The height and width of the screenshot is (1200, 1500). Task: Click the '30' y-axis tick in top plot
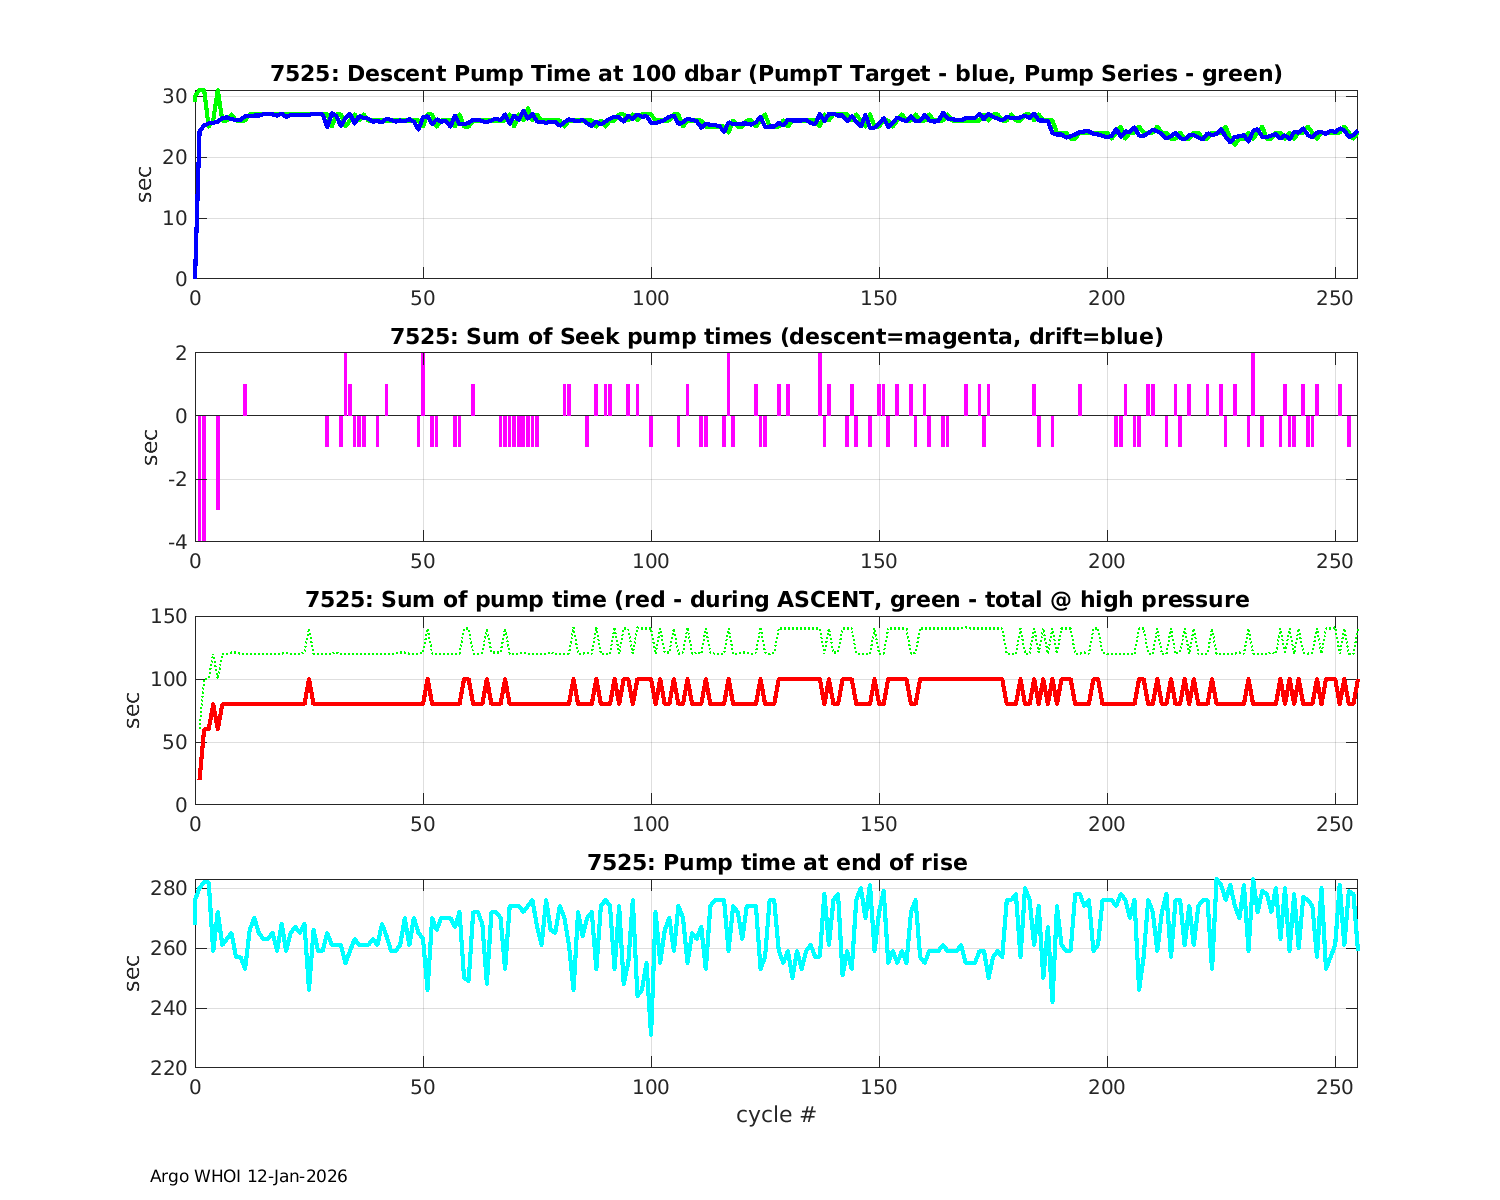(x=175, y=96)
